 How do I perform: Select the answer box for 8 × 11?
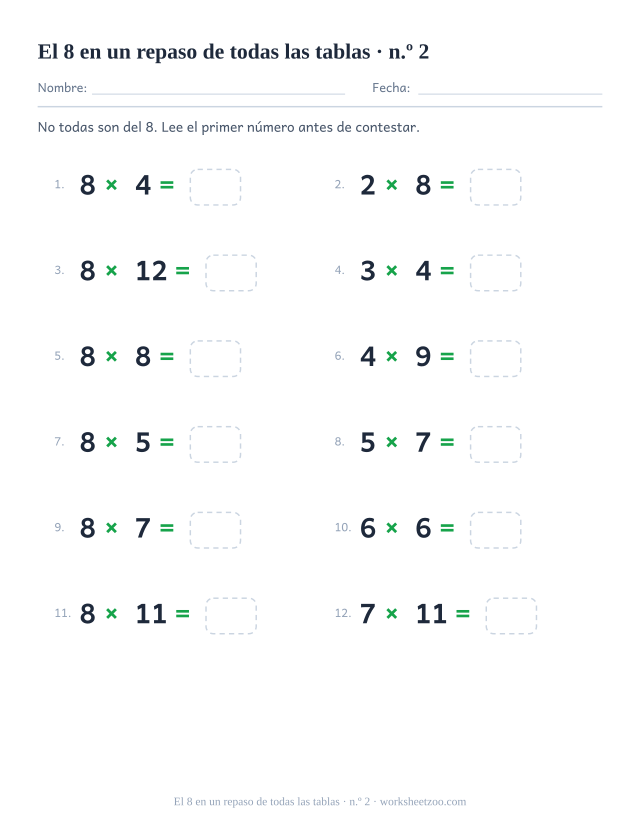(x=231, y=616)
